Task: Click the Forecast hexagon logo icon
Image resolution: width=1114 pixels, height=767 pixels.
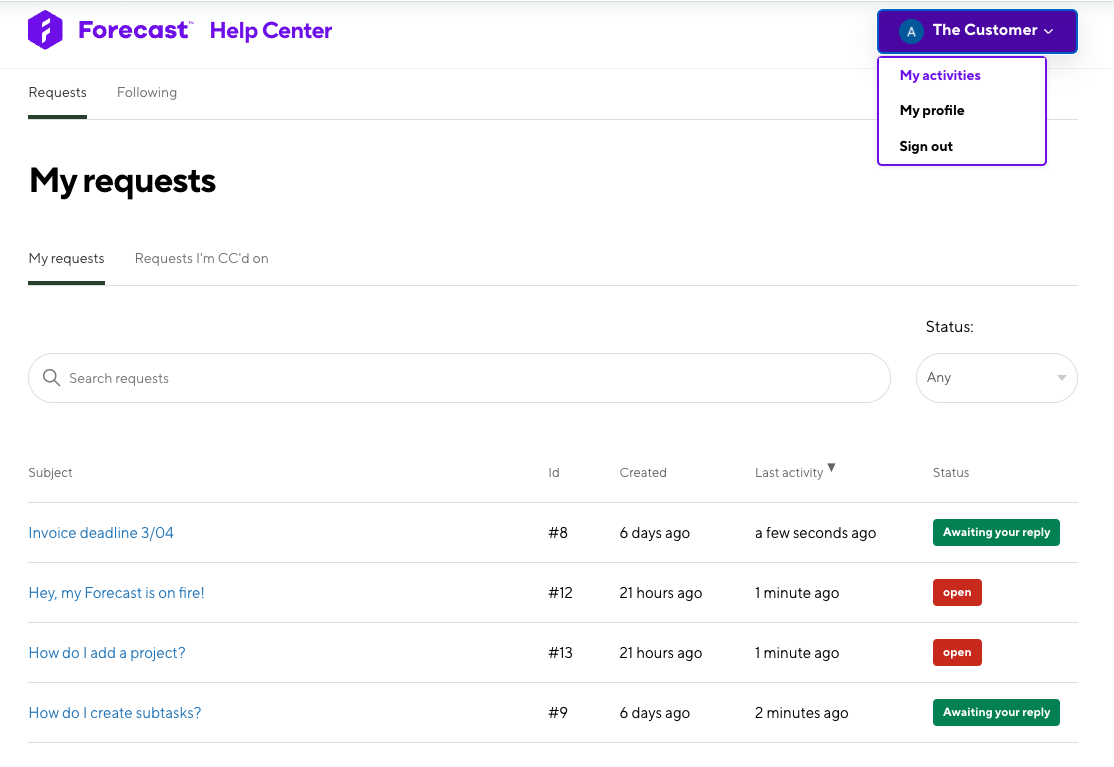Action: tap(45, 30)
